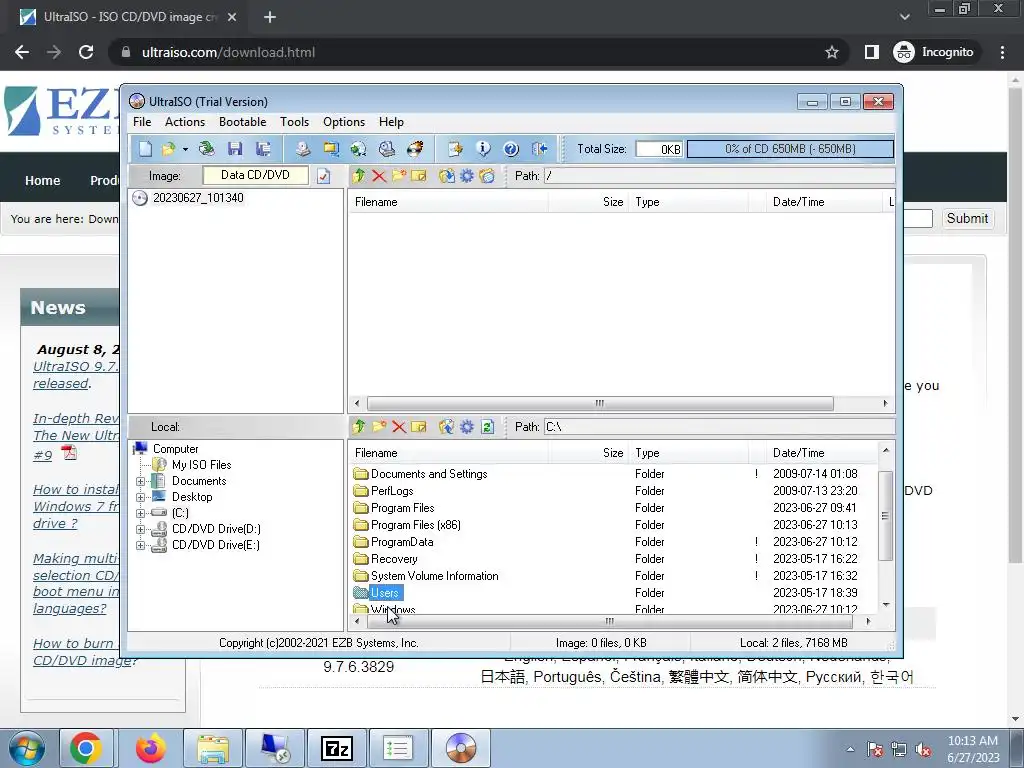Open the Options menu
1024x768 pixels.
[344, 122]
